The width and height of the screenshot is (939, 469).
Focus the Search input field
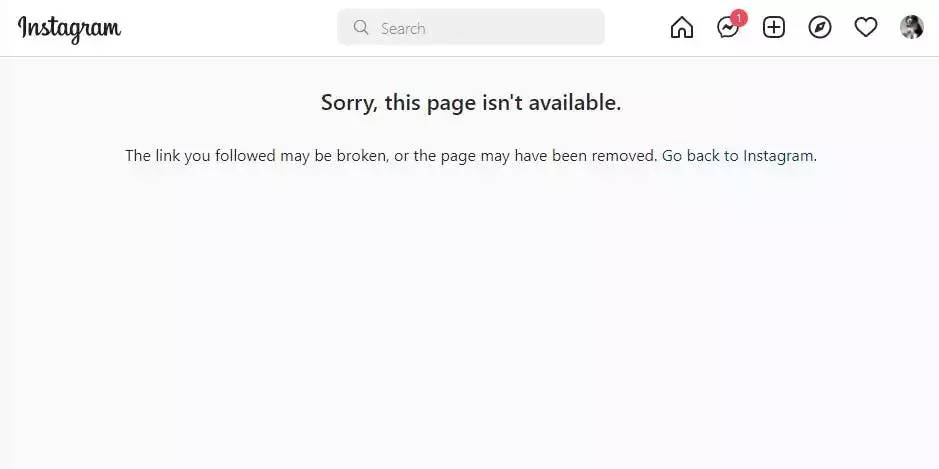click(471, 28)
